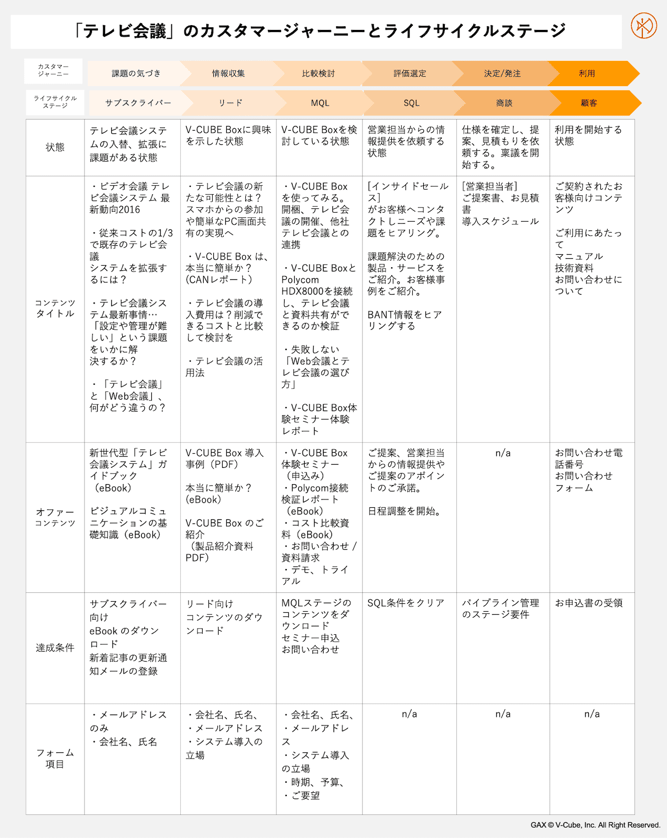Viewport: 667px width, 838px height.
Task: Select the 情報収集 journey stage arrow
Action: (x=229, y=73)
